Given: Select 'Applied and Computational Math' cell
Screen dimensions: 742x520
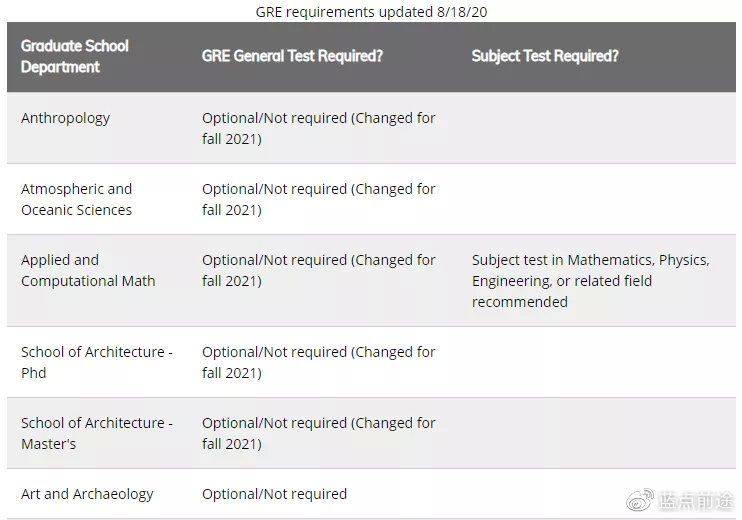Looking at the screenshot, I should point(88,270).
